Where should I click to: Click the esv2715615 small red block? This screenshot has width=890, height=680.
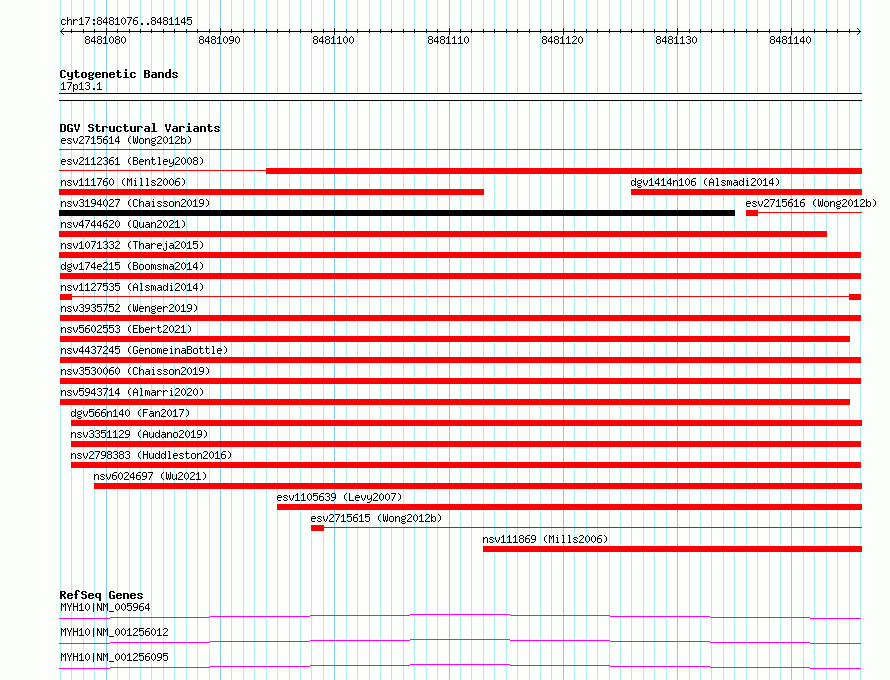317,528
